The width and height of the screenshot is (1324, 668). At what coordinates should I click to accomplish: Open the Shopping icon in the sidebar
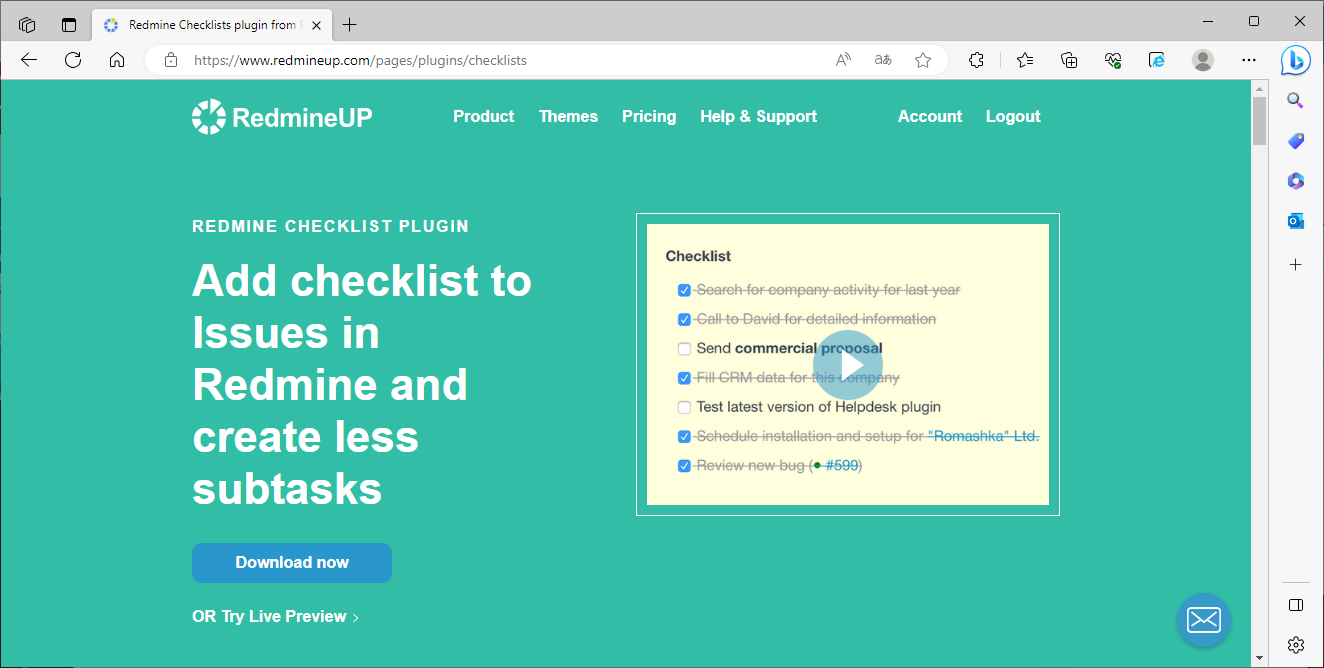click(1295, 140)
